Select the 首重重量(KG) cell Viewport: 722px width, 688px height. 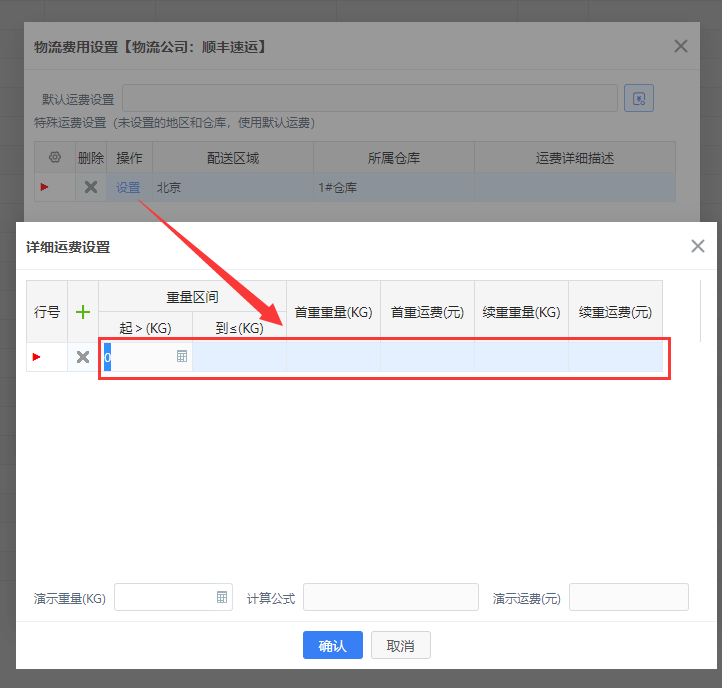[333, 357]
